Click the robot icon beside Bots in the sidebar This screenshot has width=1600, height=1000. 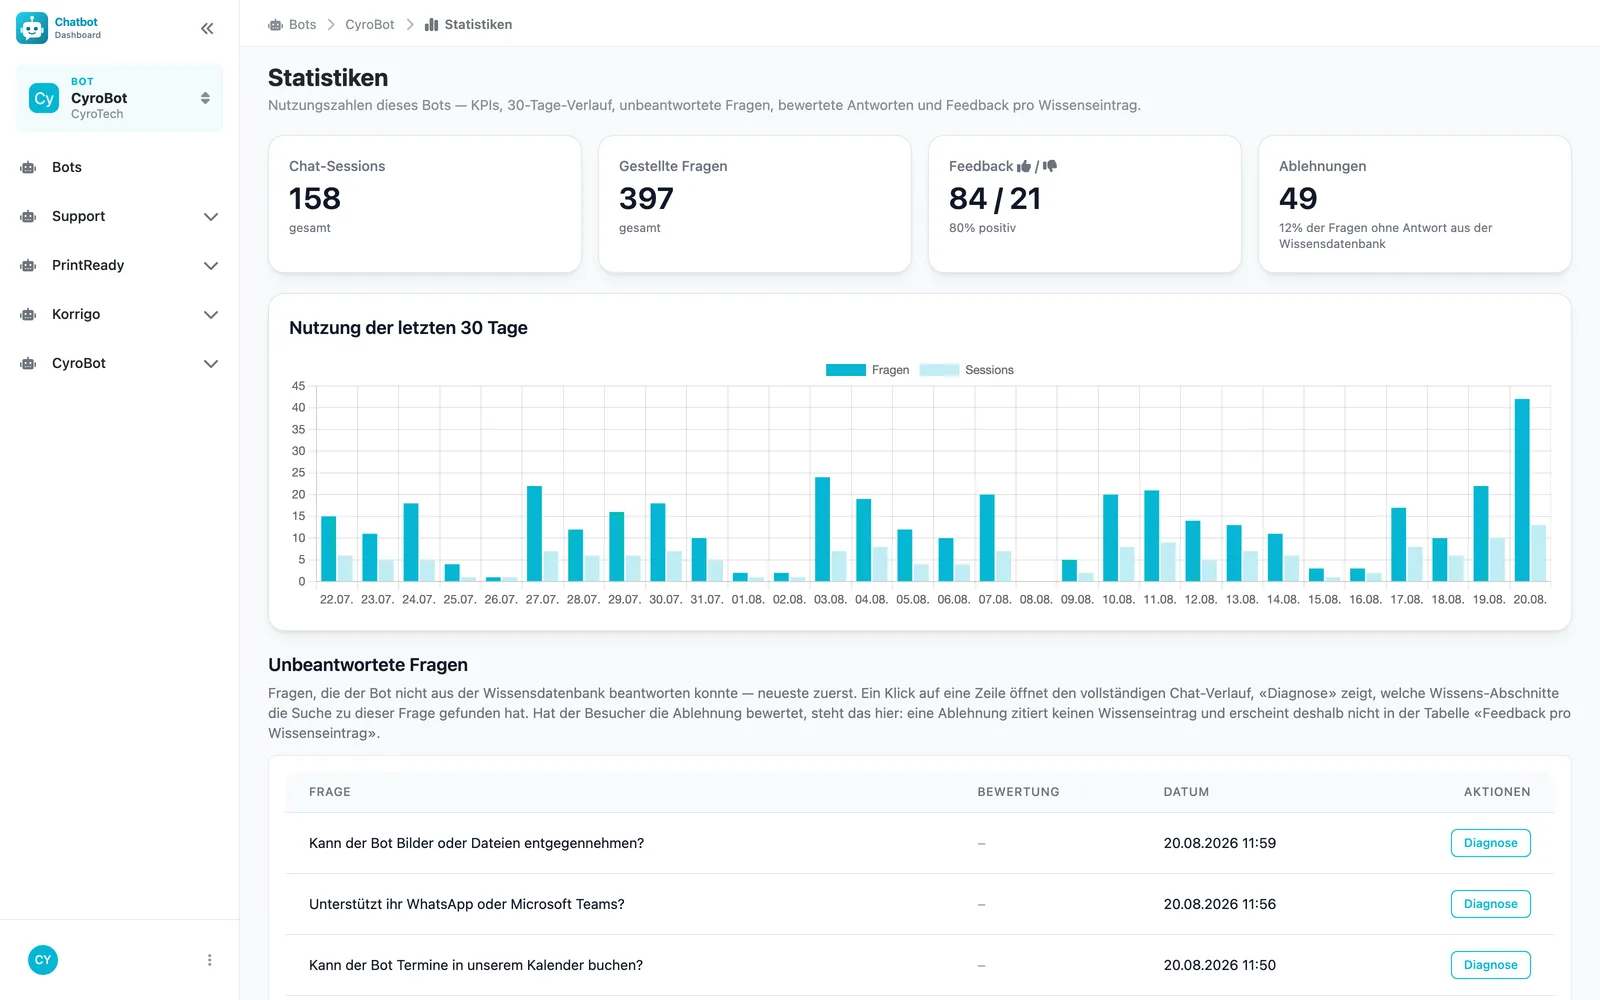[x=28, y=167]
